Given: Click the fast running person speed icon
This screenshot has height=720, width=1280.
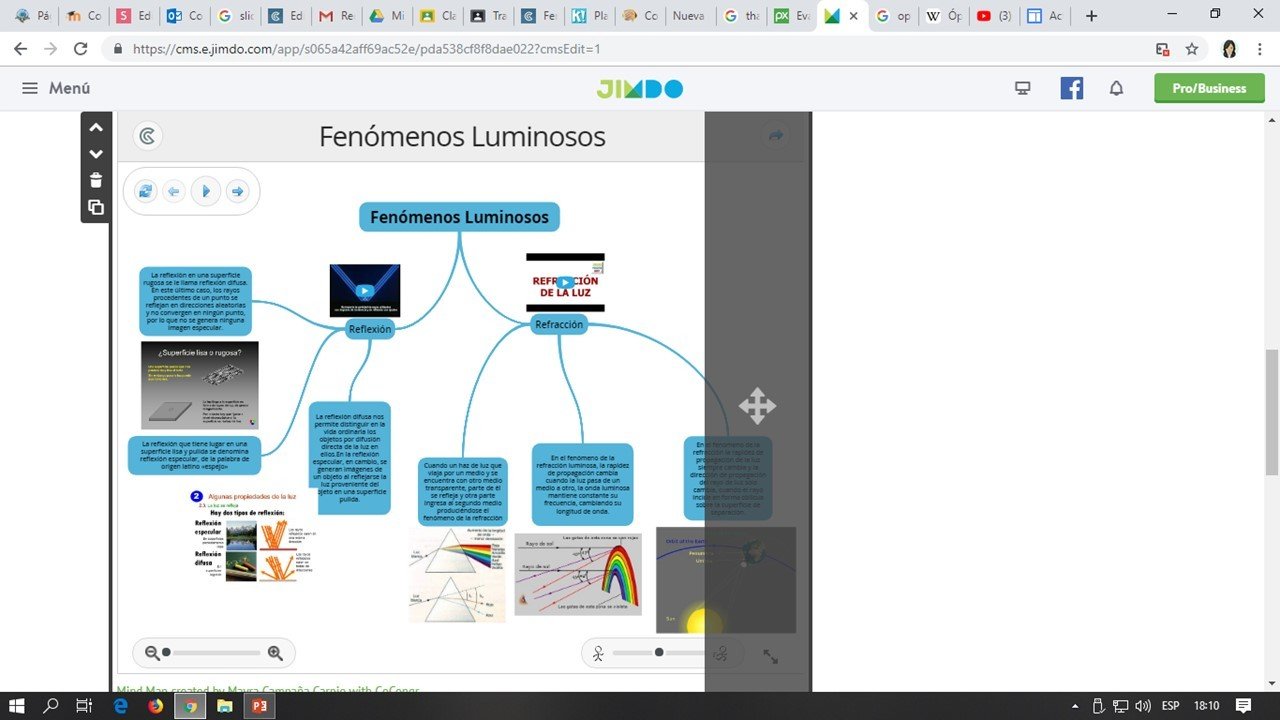Looking at the screenshot, I should [x=722, y=654].
